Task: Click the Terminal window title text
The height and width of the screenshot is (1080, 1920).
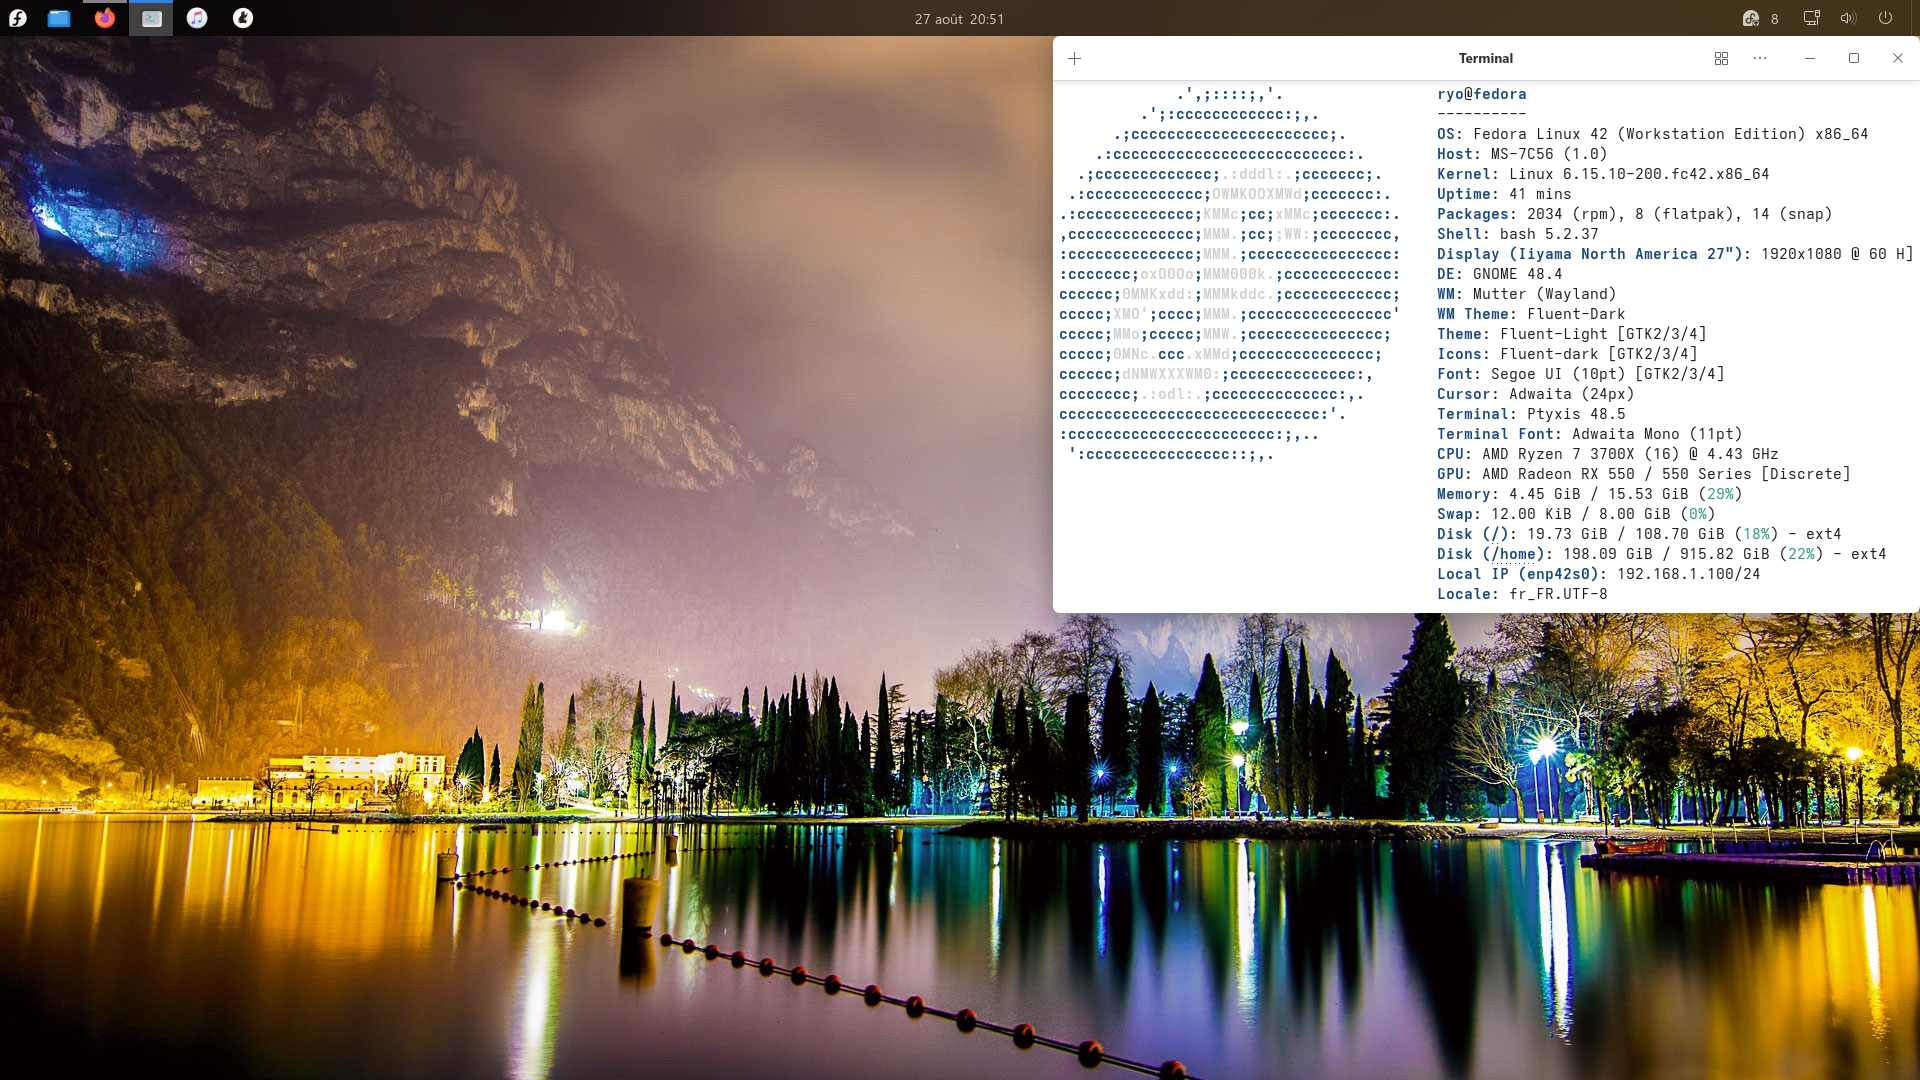Action: (1485, 58)
